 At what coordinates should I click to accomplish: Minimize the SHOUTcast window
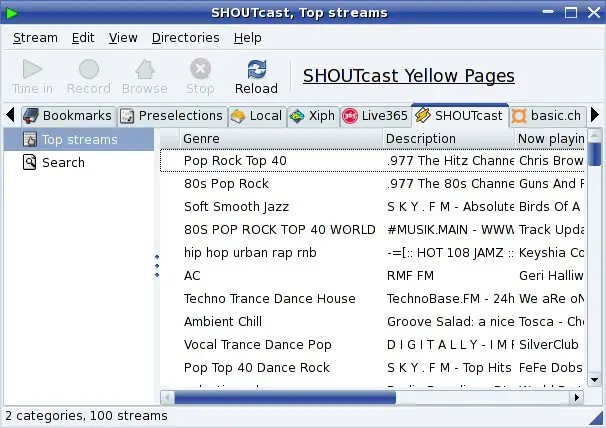click(x=548, y=12)
